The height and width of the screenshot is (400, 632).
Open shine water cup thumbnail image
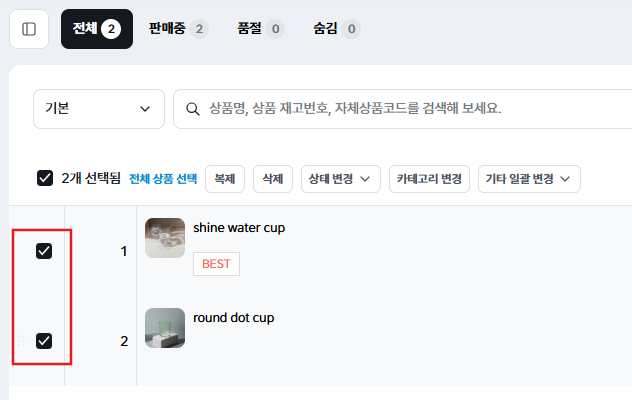point(165,238)
